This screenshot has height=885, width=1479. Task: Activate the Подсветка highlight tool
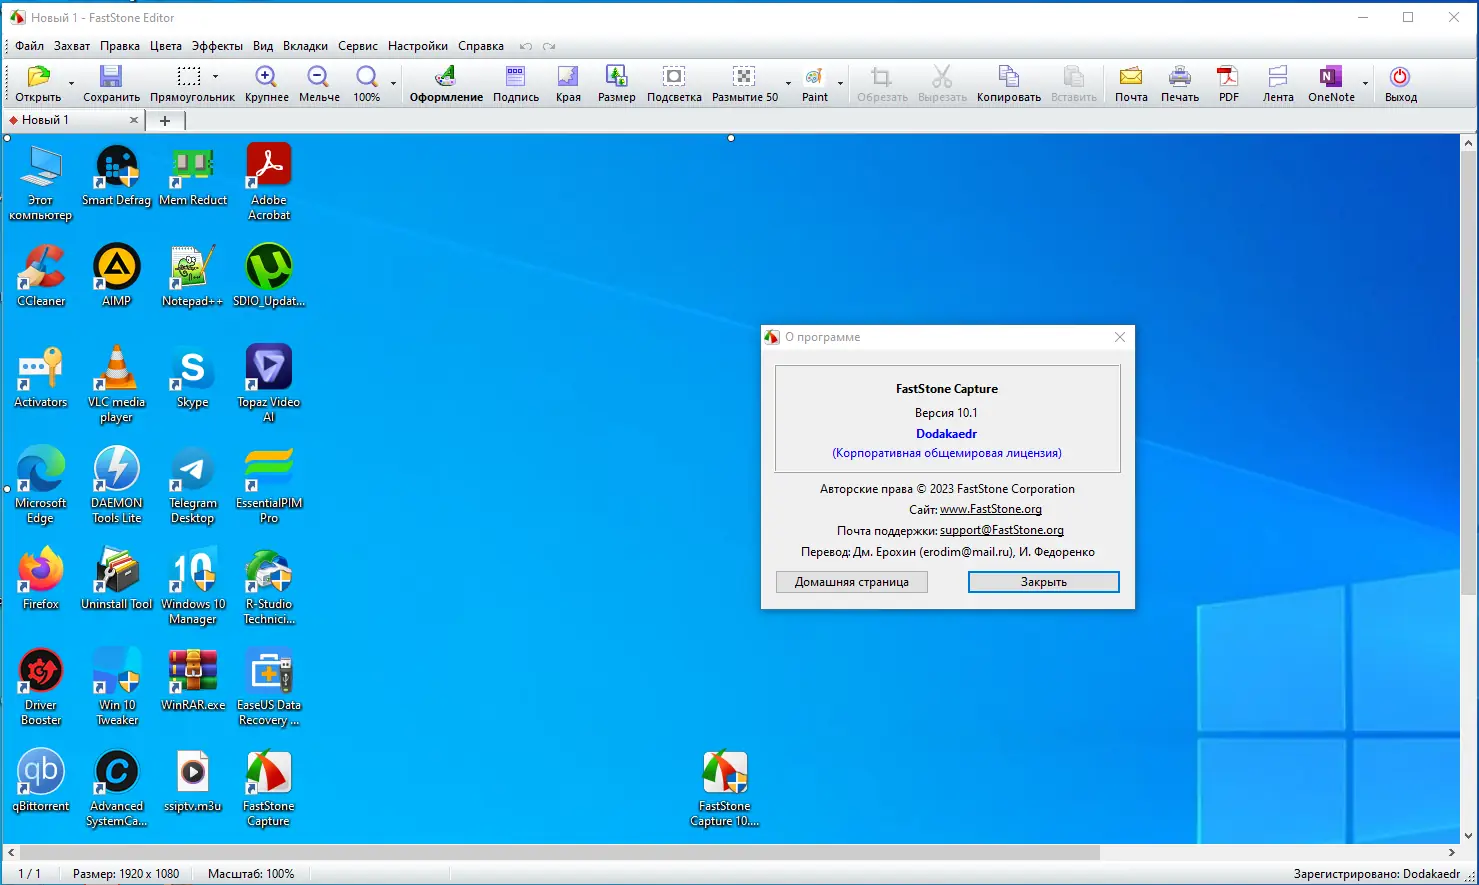(673, 80)
